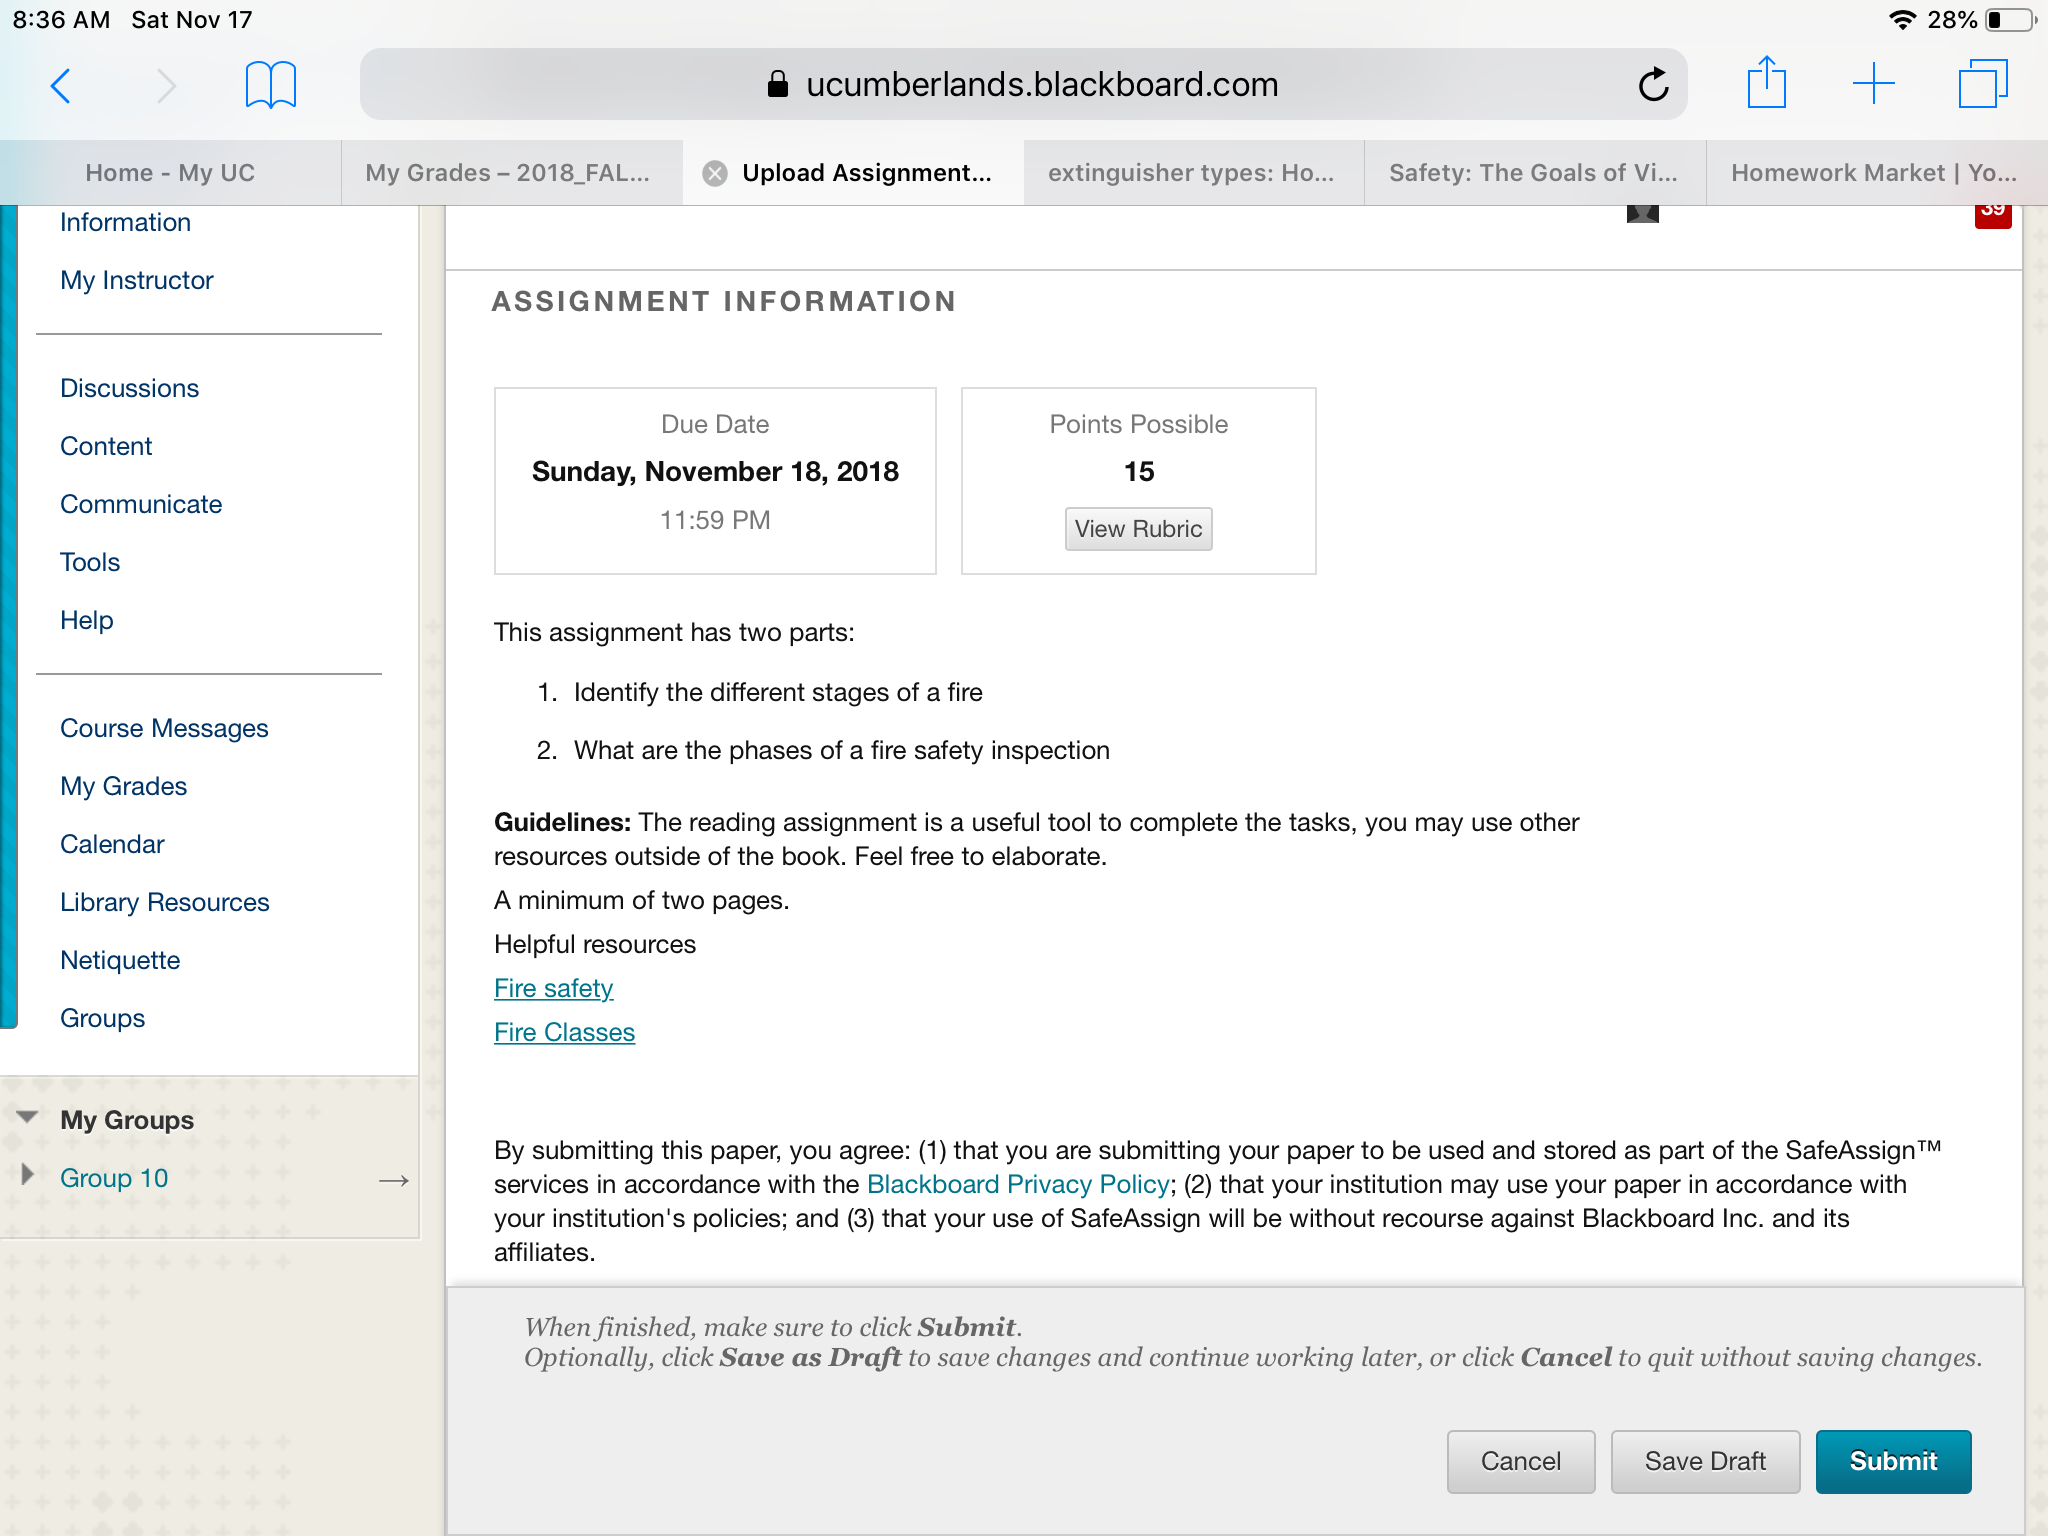The image size is (2048, 1536).
Task: Add a new tab with the plus icon
Action: [1873, 84]
